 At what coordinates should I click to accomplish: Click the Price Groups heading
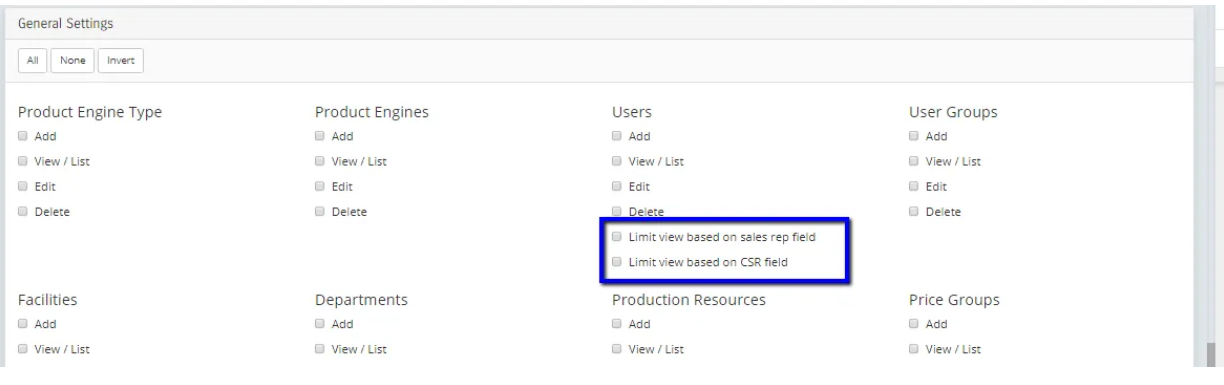tap(954, 300)
